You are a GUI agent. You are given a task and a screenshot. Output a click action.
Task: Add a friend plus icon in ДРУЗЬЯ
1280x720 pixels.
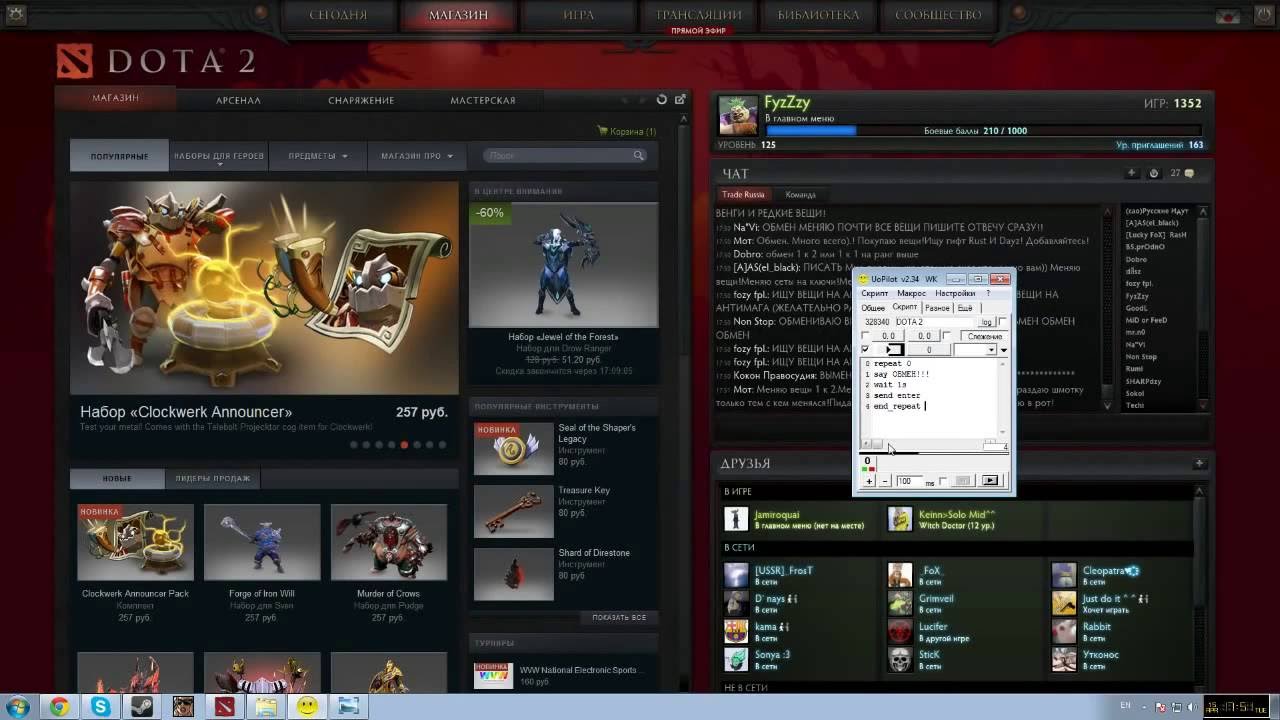click(1199, 464)
